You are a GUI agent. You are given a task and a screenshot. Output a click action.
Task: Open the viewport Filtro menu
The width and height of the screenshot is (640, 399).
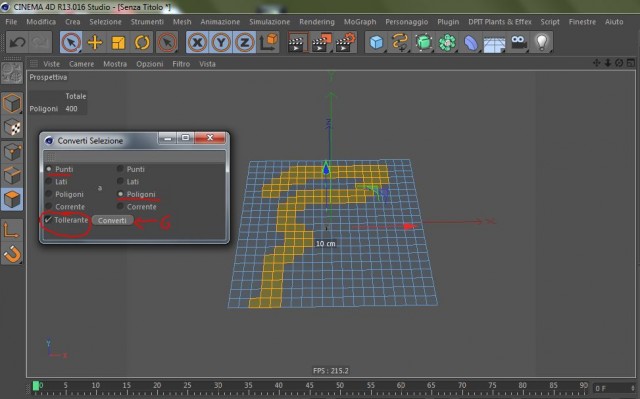[x=181, y=64]
